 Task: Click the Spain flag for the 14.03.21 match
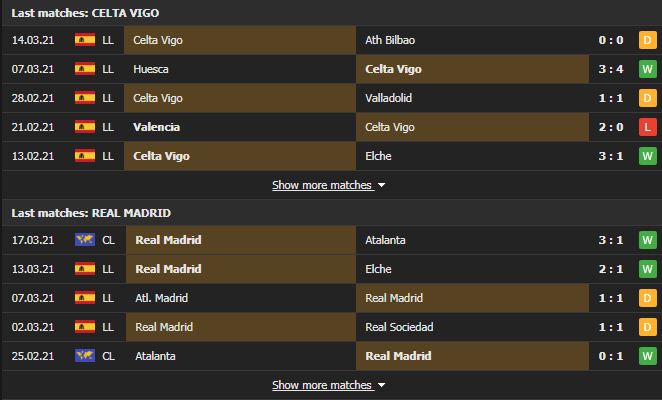85,40
